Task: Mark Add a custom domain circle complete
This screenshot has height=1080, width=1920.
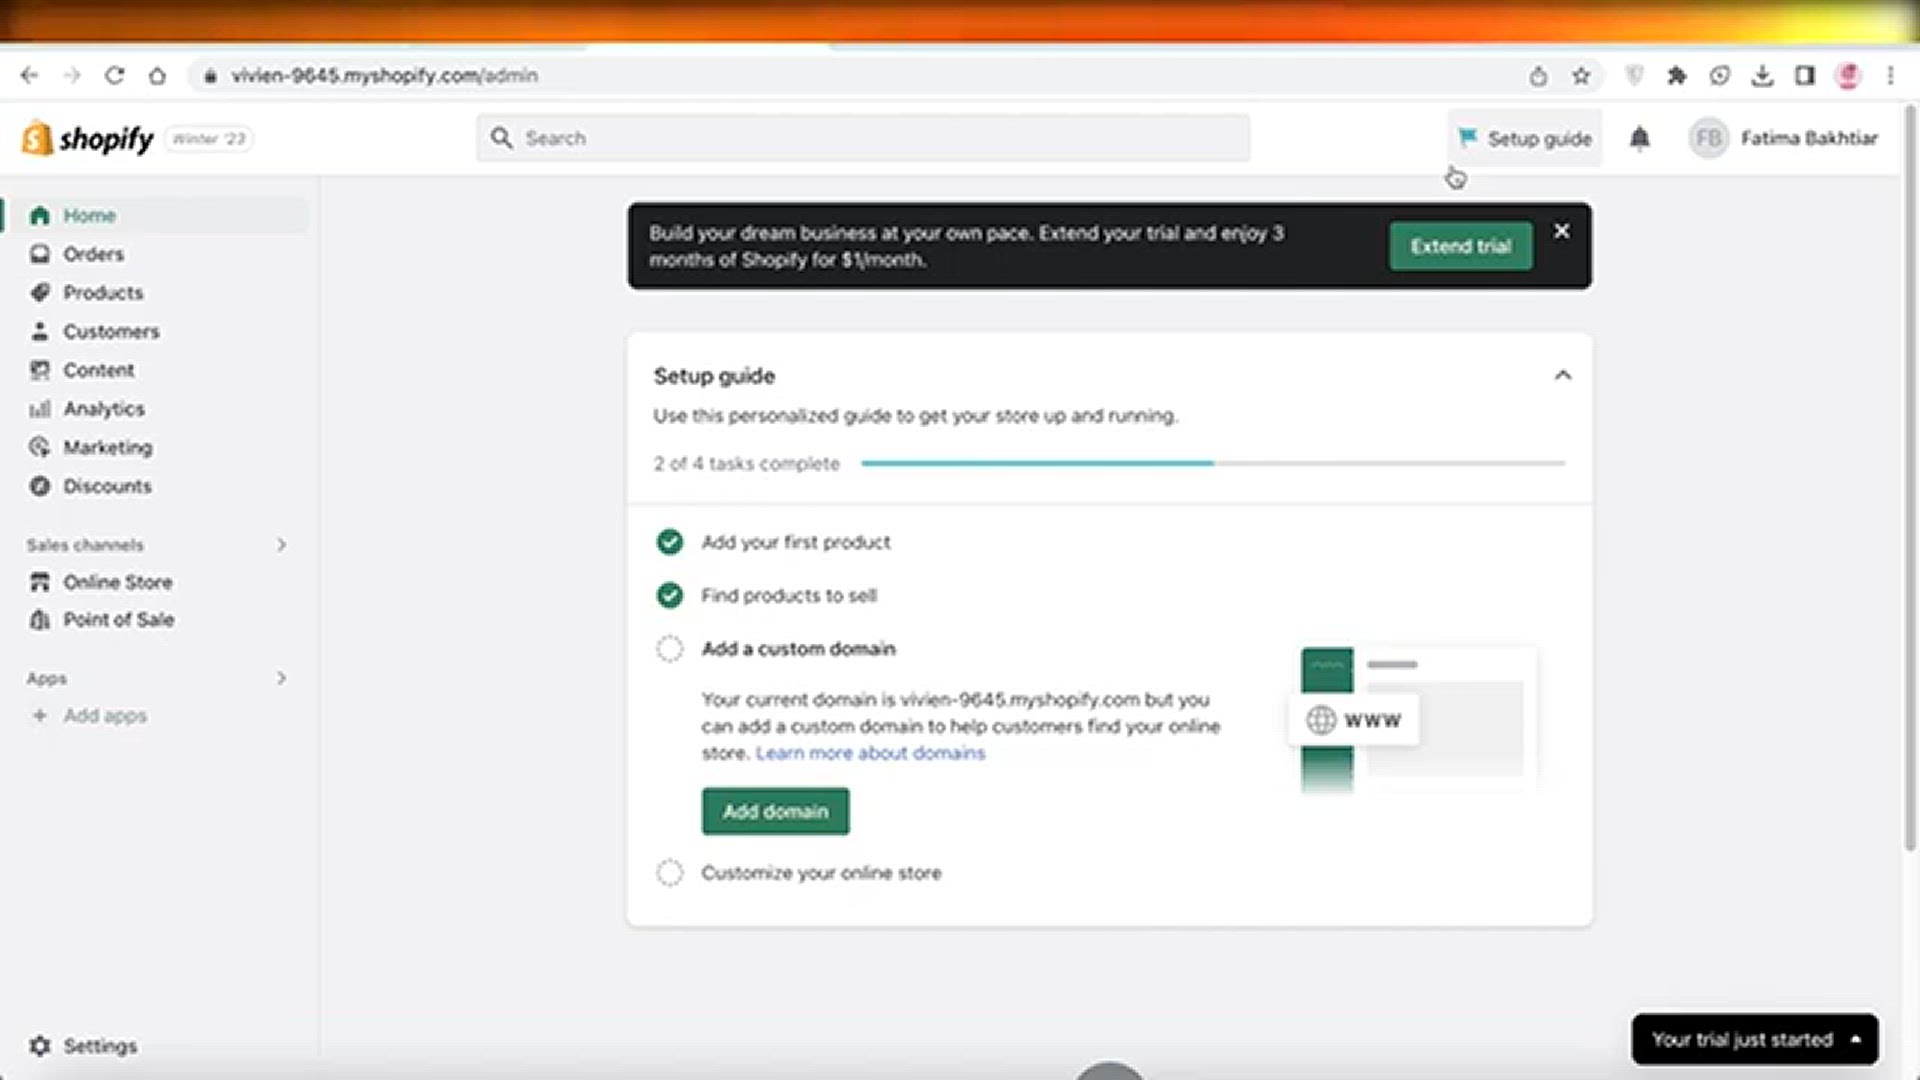Action: click(x=670, y=649)
